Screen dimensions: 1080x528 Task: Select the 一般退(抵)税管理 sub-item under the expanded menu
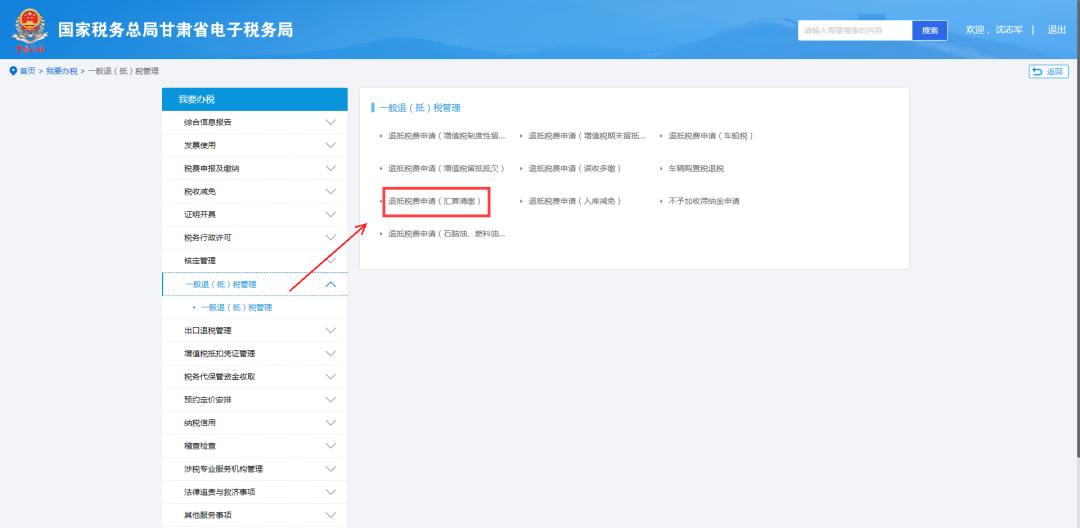pos(236,308)
